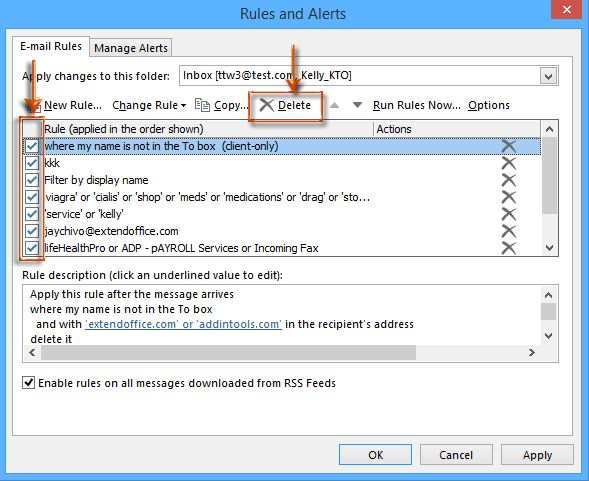Toggle the header select-all rules checkbox
The width and height of the screenshot is (589, 481).
click(x=32, y=129)
